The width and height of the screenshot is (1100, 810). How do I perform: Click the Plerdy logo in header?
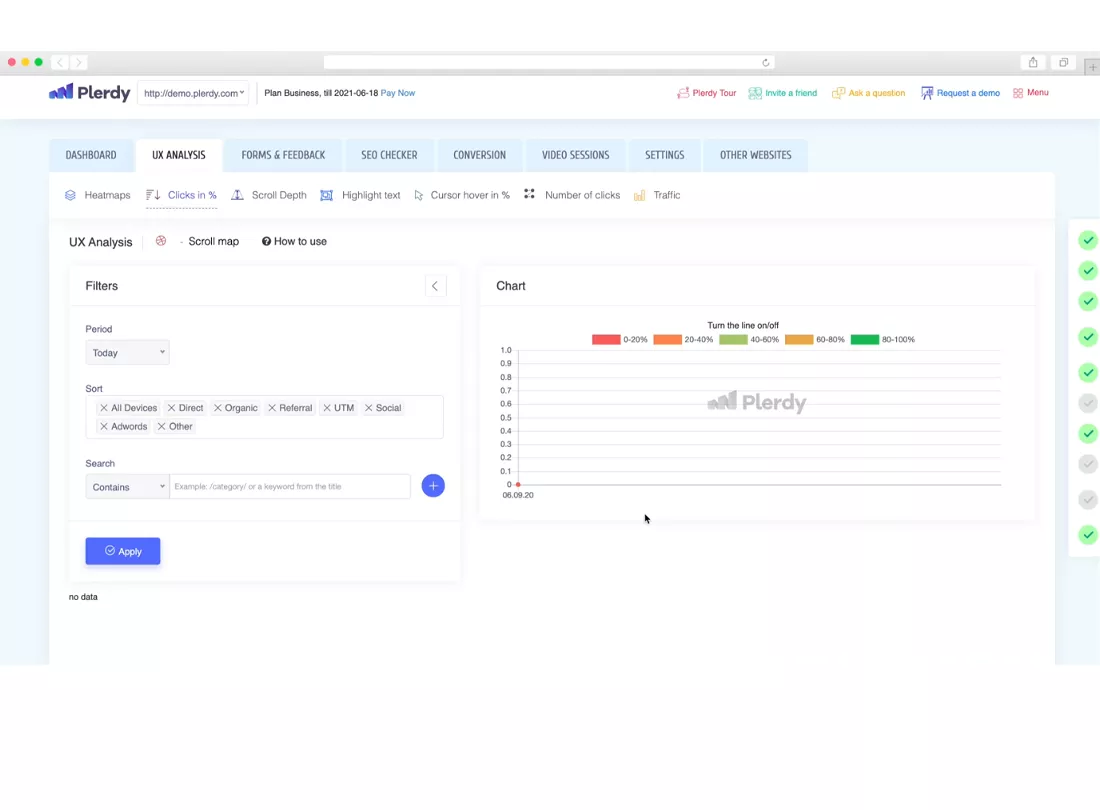click(90, 93)
